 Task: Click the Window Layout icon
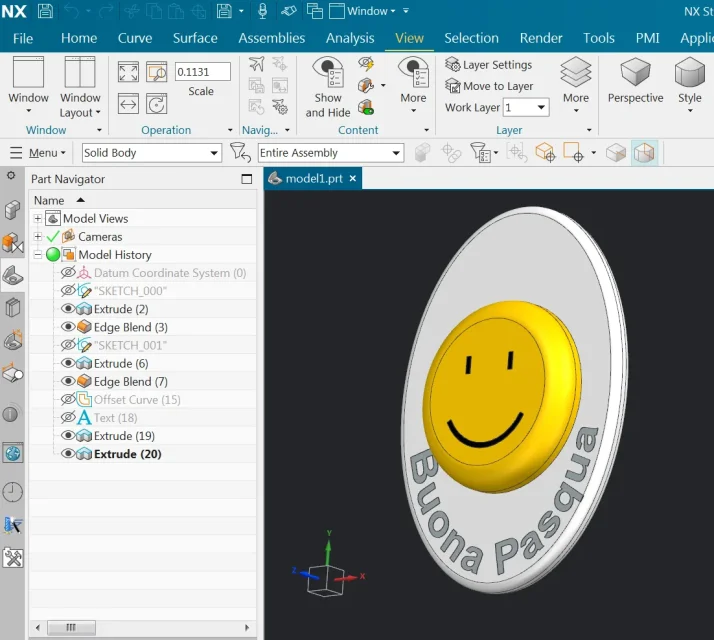tap(80, 72)
